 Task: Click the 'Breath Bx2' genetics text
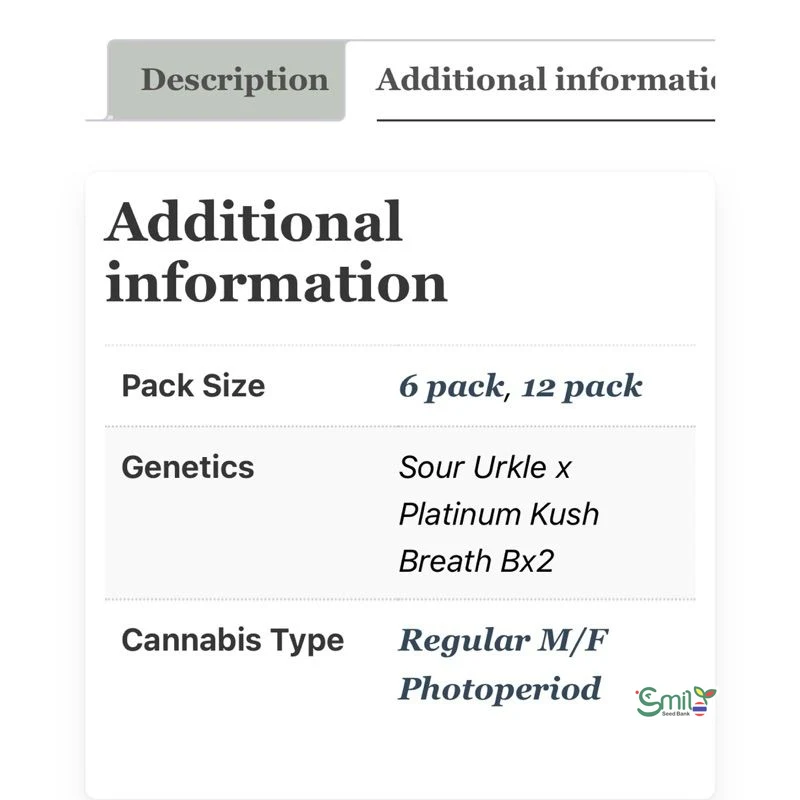pos(476,561)
